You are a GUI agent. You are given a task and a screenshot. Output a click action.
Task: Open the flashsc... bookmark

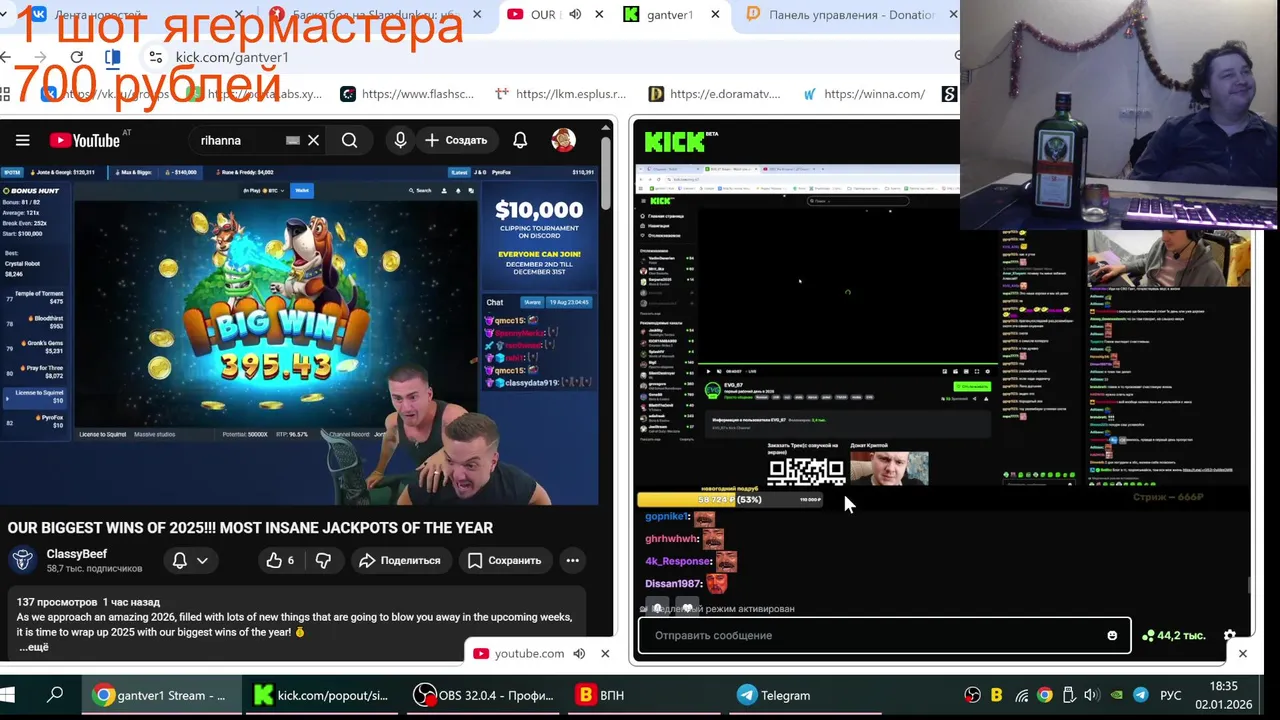pyautogui.click(x=407, y=94)
